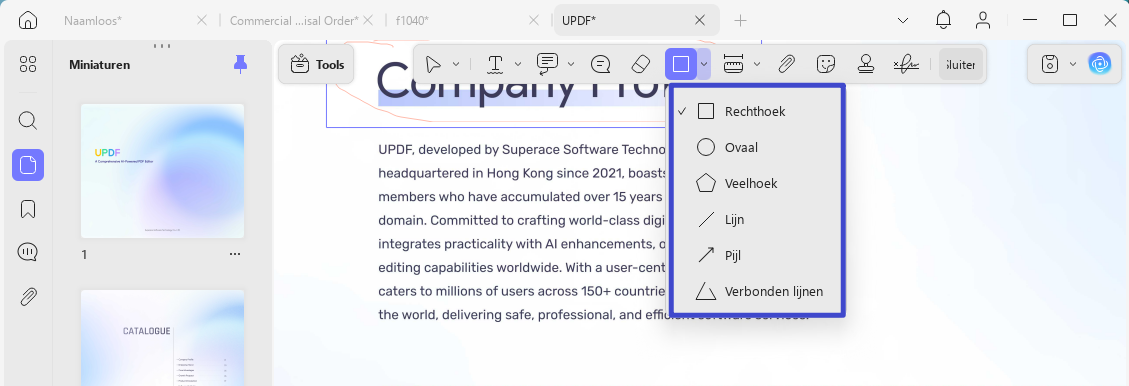Expand the text markup dropdown arrow
1129x386 pixels.
[x=518, y=65]
